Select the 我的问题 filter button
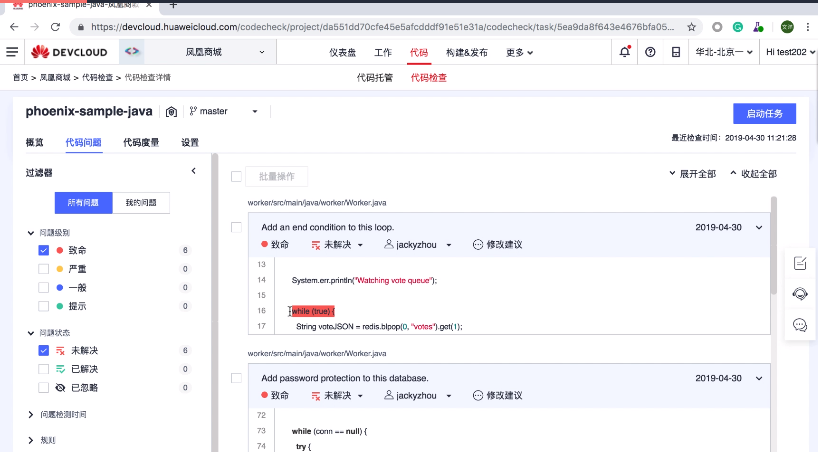Image resolution: width=818 pixels, height=452 pixels. pos(141,203)
